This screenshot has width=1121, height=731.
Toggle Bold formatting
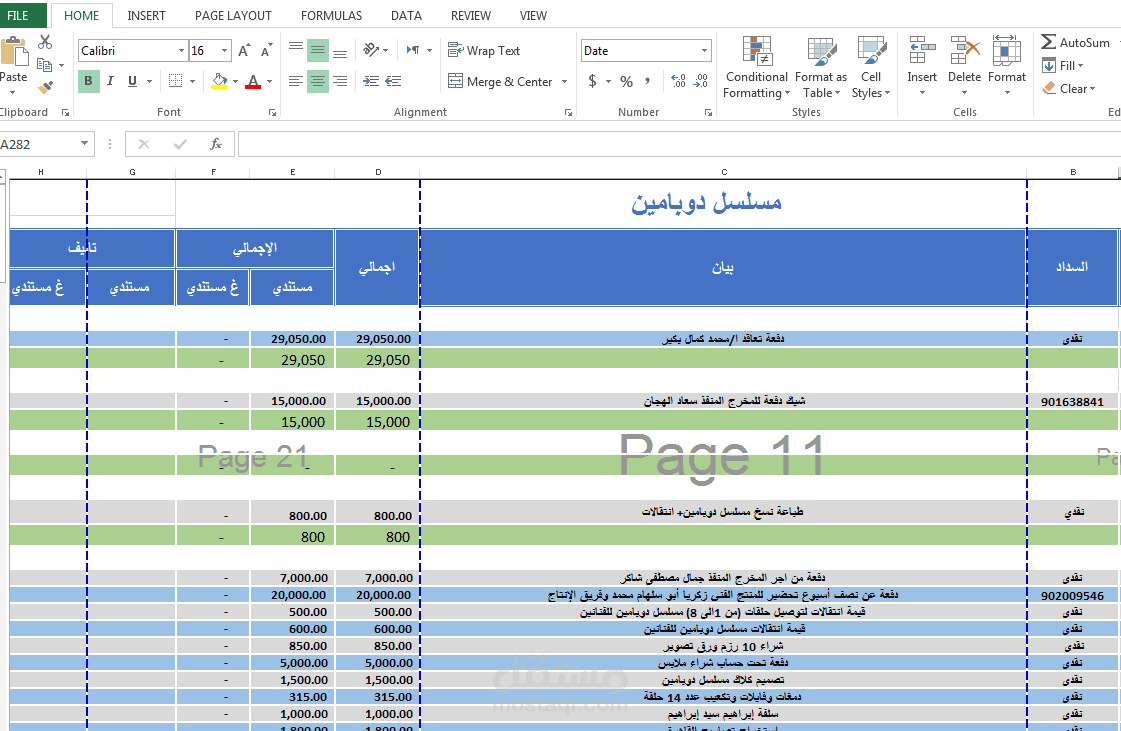click(88, 81)
